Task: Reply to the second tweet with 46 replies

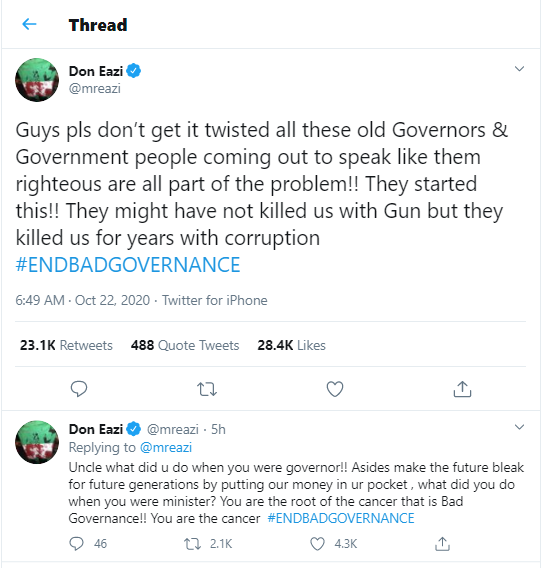Action: pos(76,544)
